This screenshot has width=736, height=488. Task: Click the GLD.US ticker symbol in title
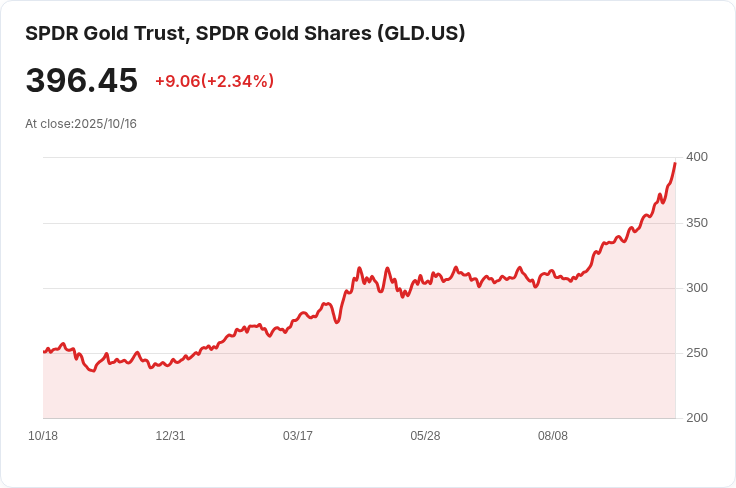[x=420, y=33]
